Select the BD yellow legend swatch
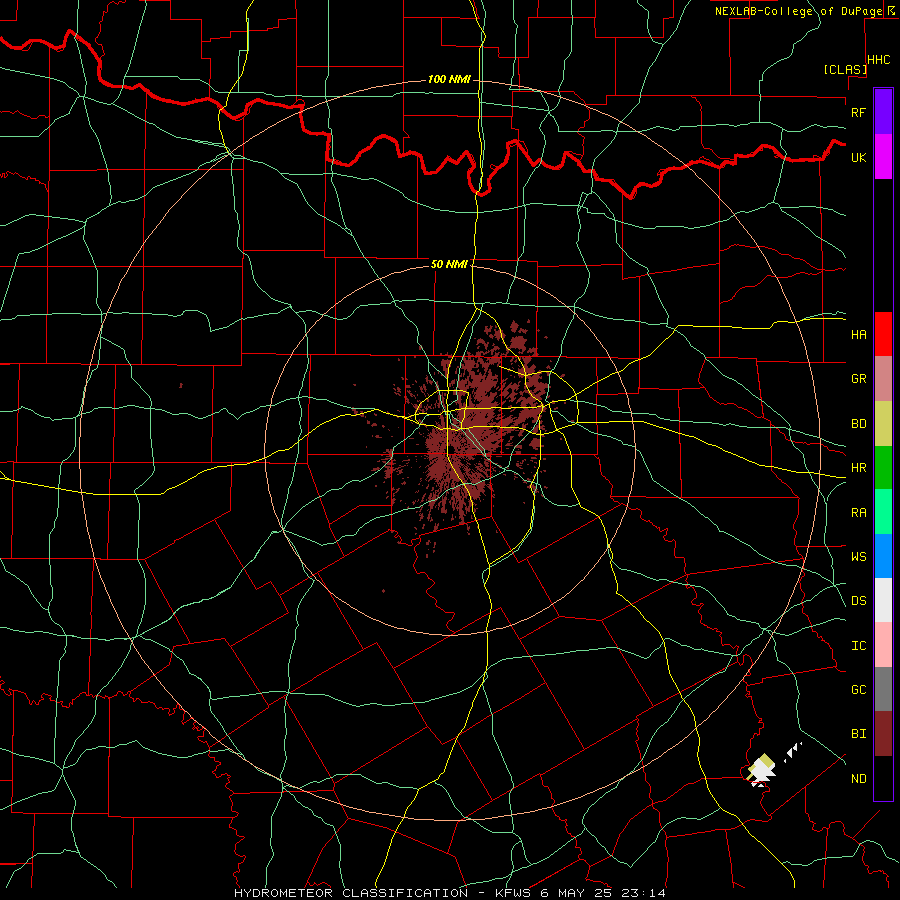The width and height of the screenshot is (900, 900). [x=883, y=424]
